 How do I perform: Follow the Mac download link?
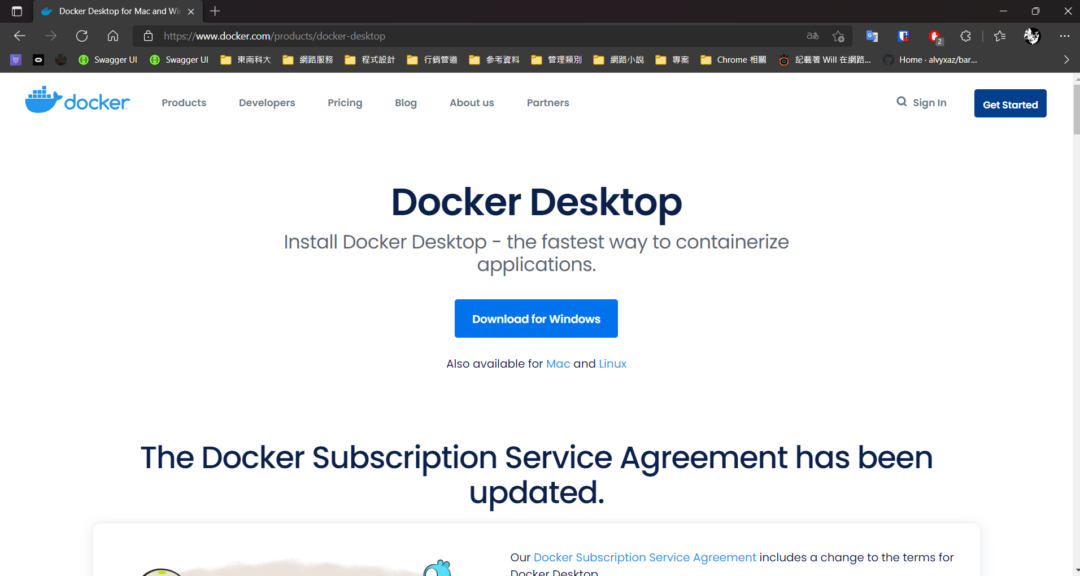558,364
